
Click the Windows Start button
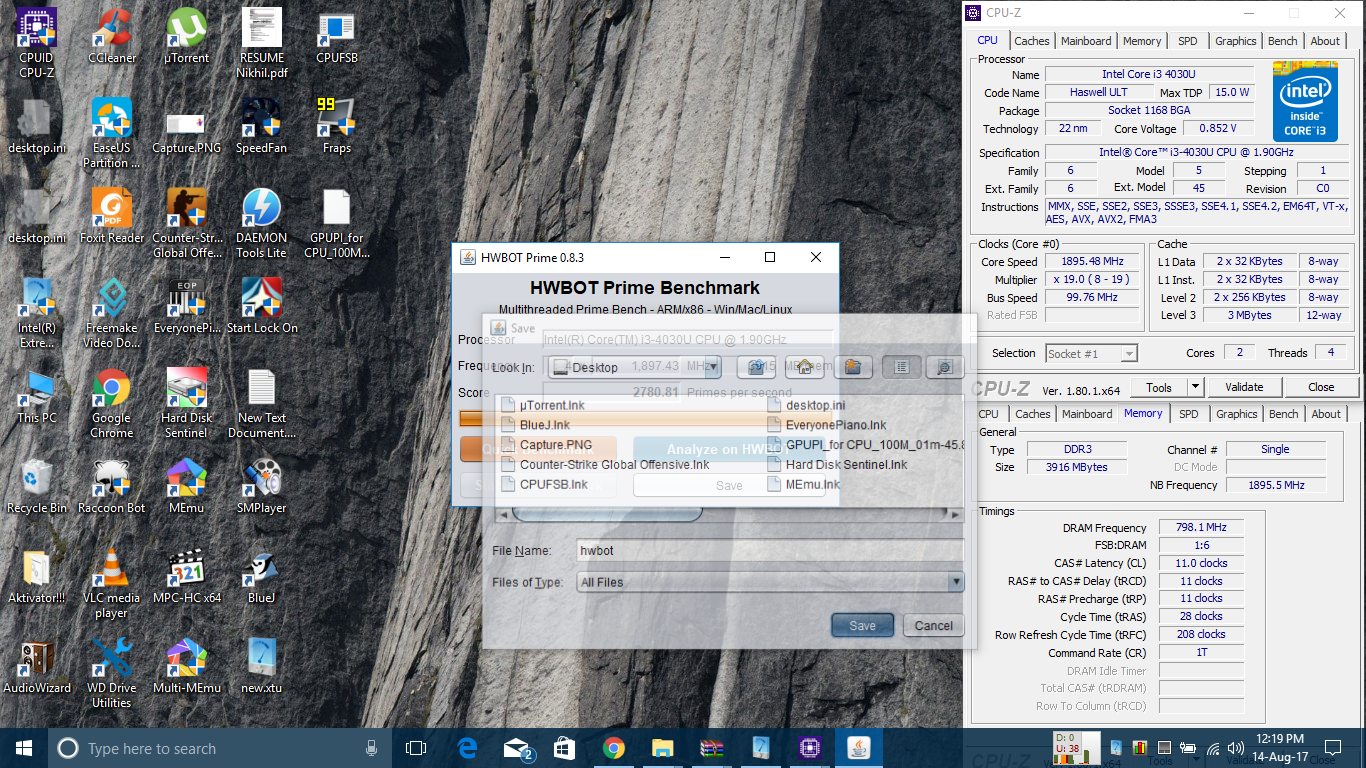[x=24, y=748]
